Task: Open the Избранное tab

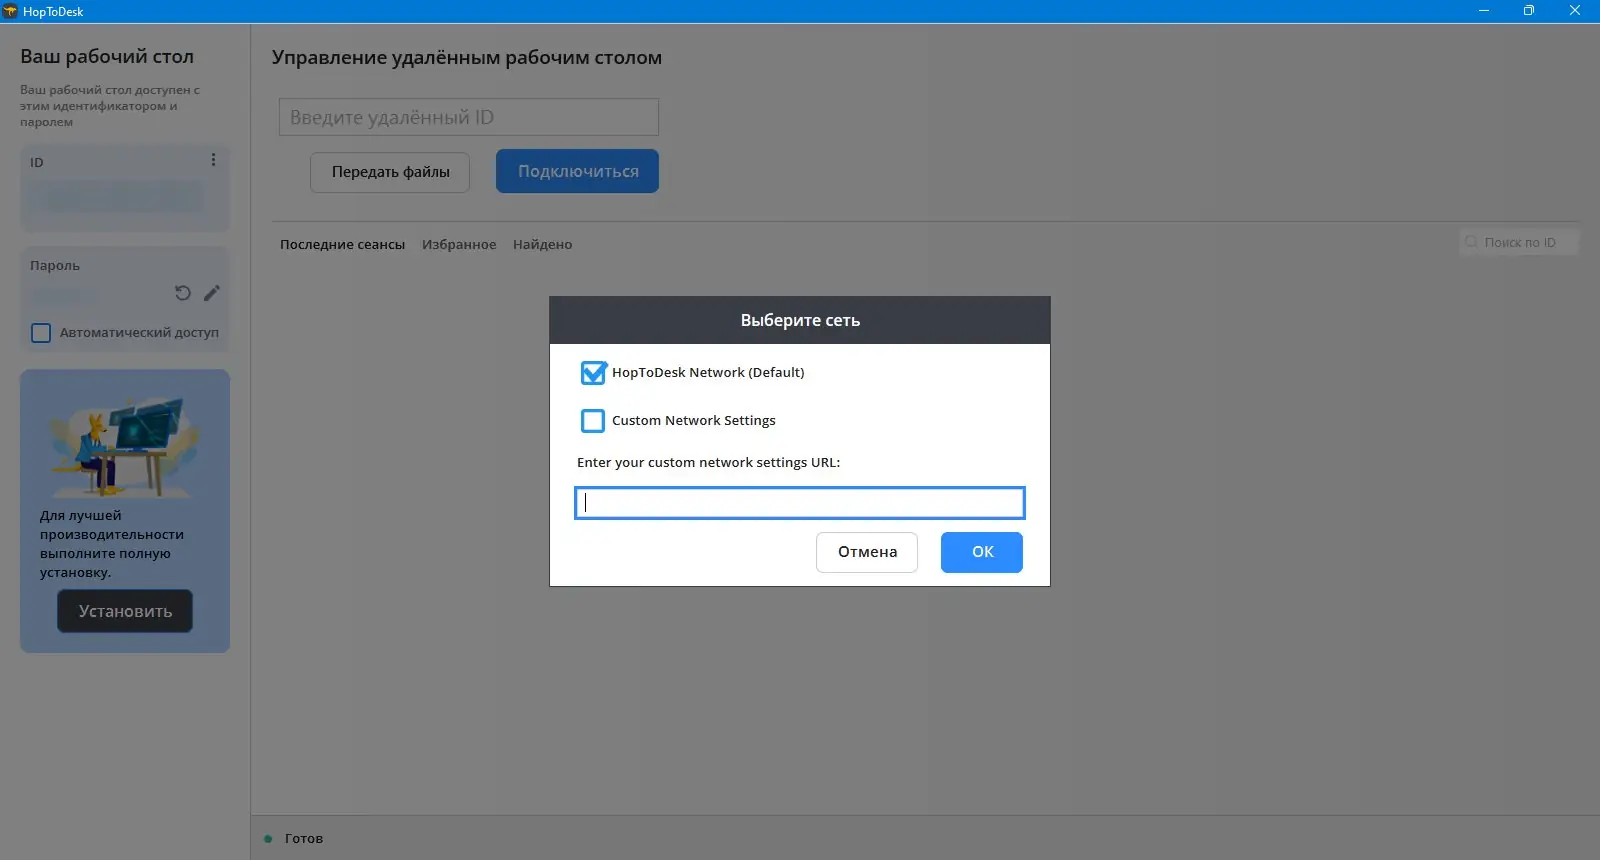Action: click(459, 244)
